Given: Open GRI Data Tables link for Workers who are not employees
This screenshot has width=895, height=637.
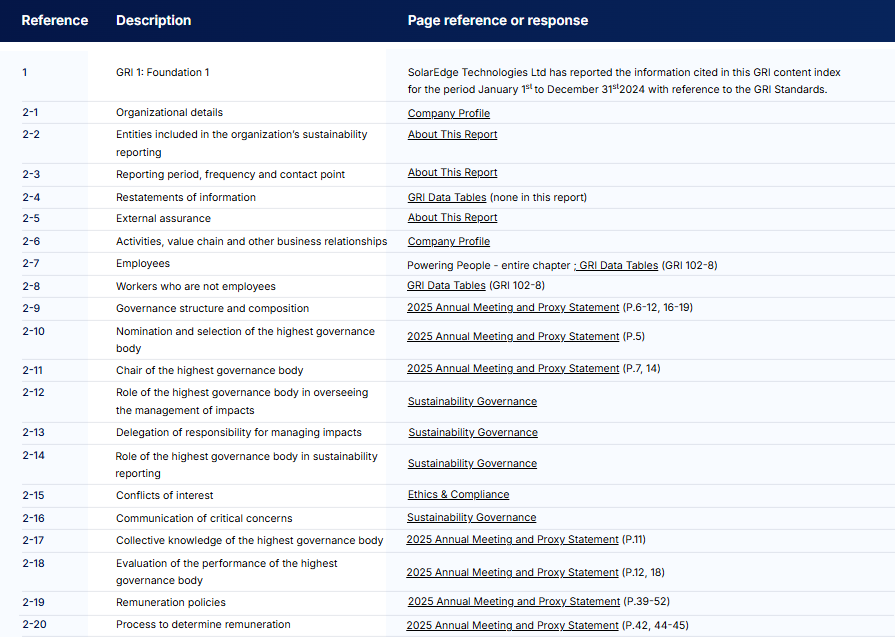Looking at the screenshot, I should (446, 285).
